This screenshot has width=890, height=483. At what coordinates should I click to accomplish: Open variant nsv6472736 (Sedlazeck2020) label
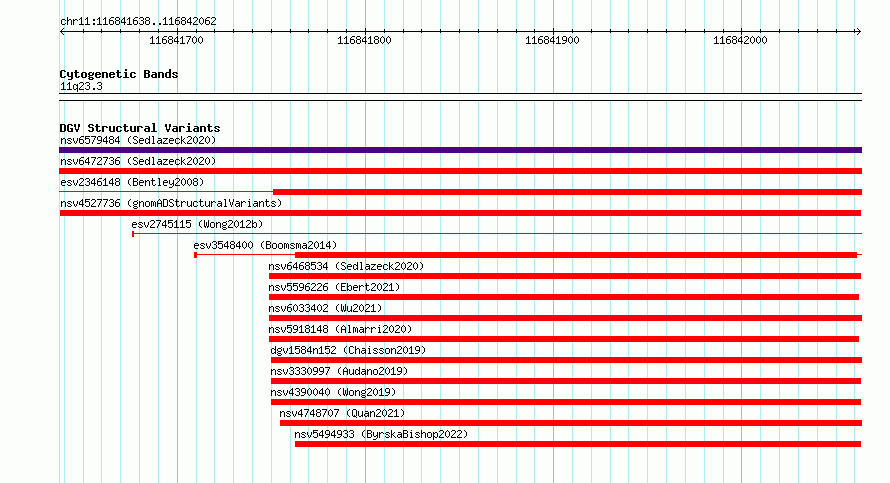[x=138, y=161]
